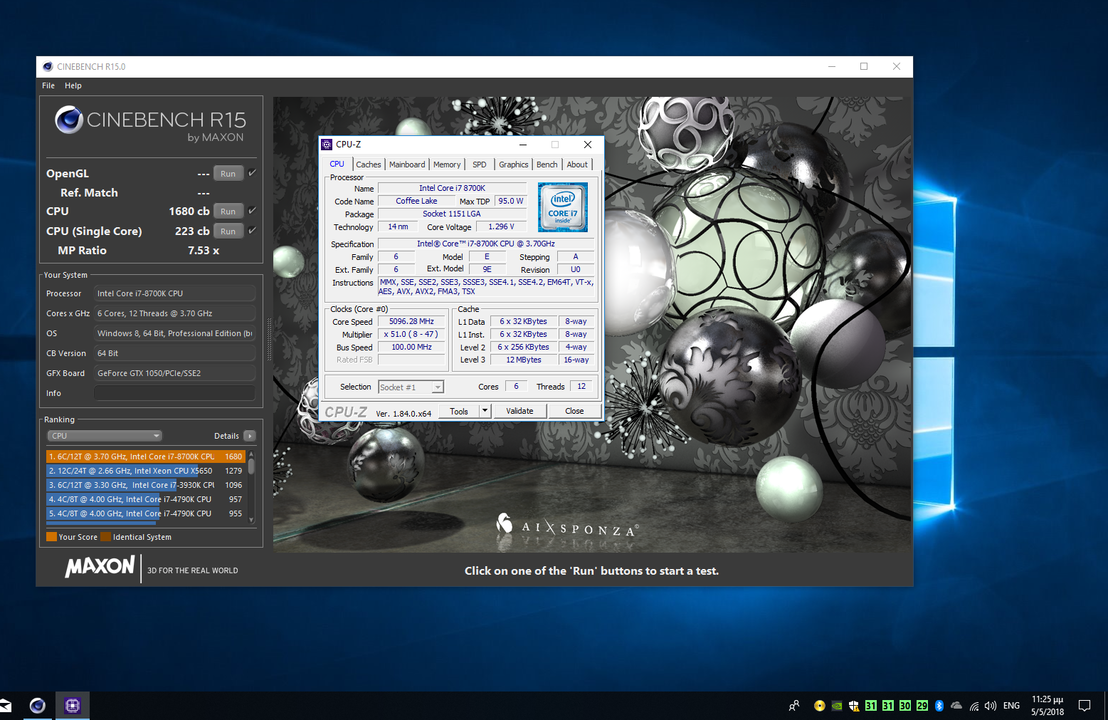Switch to the Graphics tab

click(x=513, y=164)
